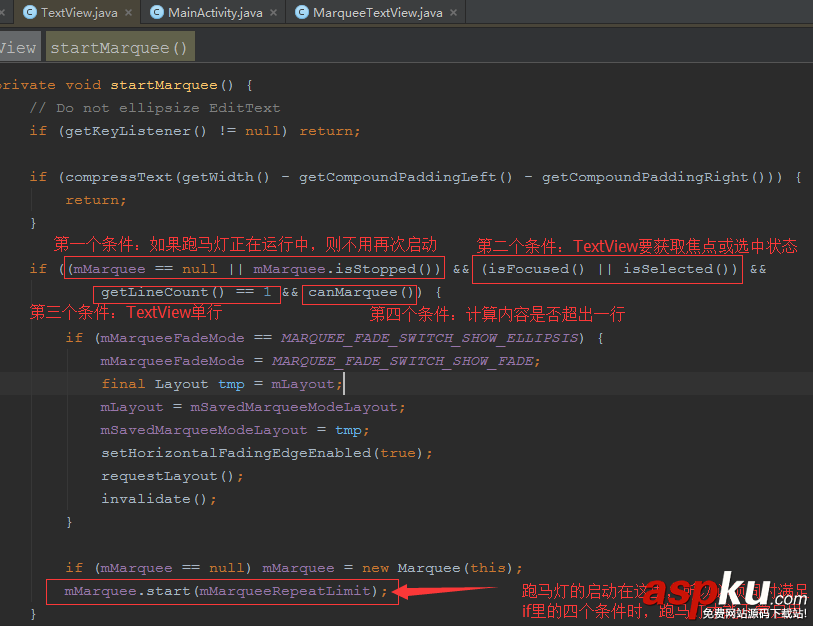Click canMarquee() call
This screenshot has height=626, width=813.
click(x=361, y=292)
